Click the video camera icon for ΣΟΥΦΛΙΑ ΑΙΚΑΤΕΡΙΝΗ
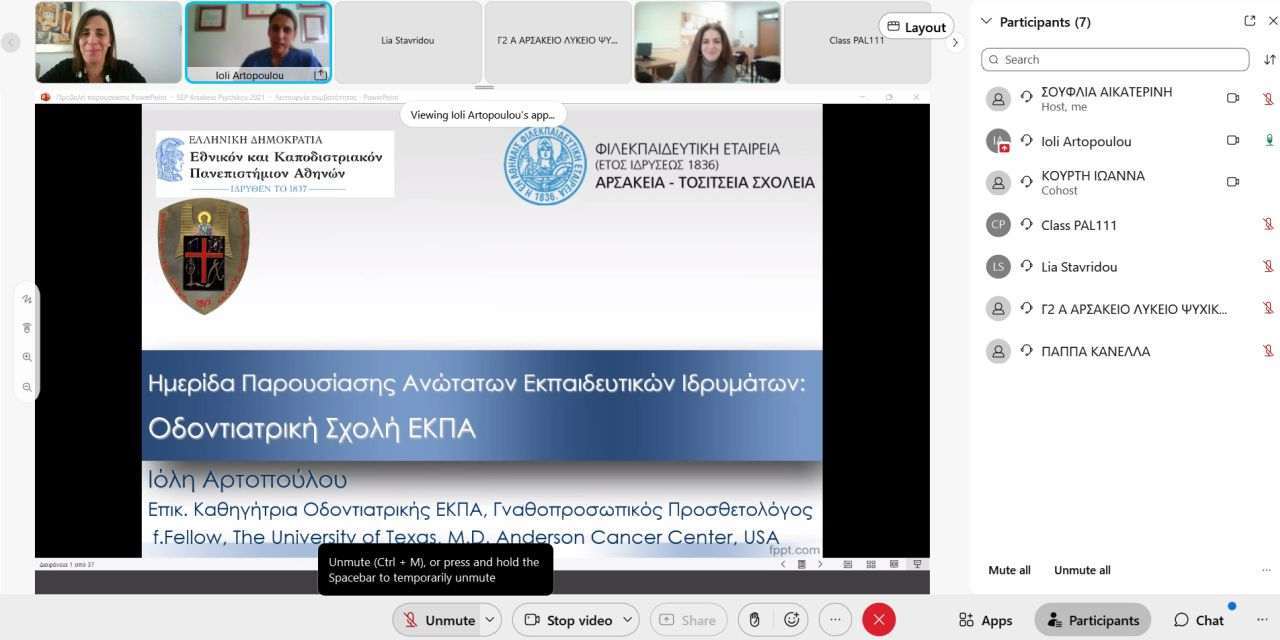 click(1233, 98)
